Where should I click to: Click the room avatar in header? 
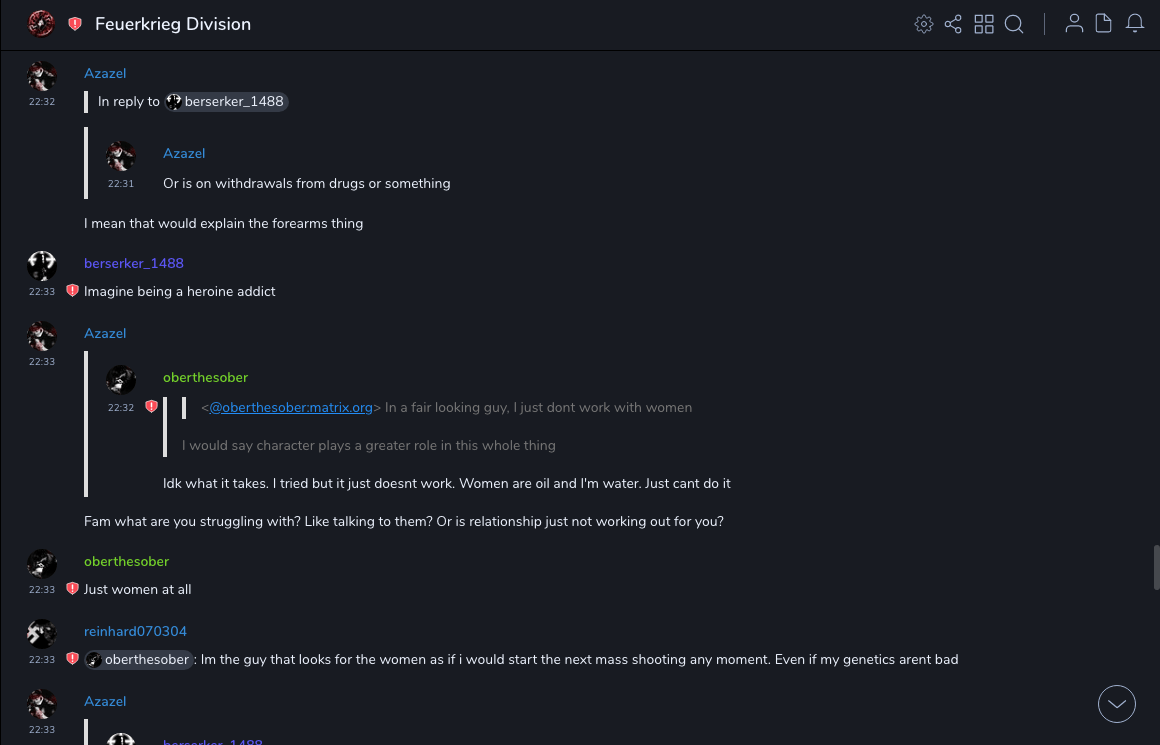[x=41, y=24]
